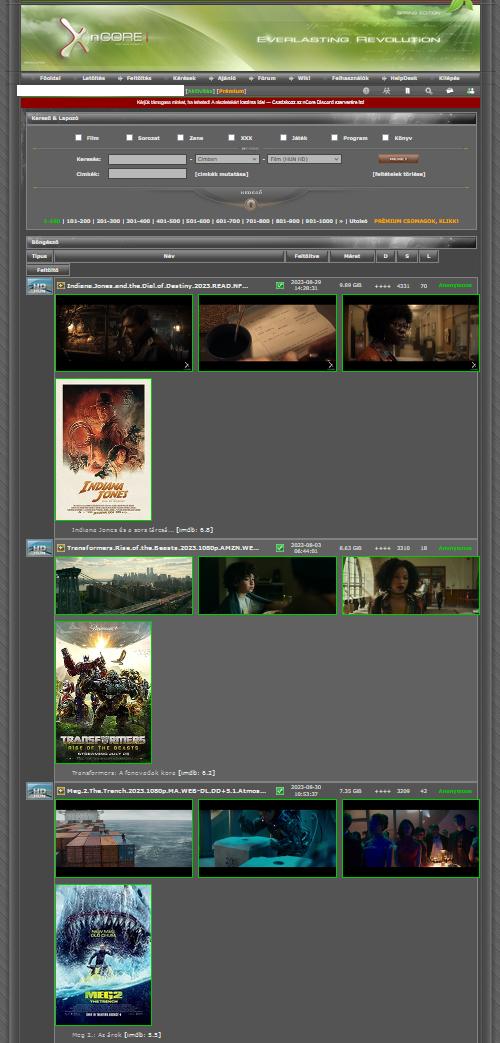Screen dimensions: 500x1043
Task: Click the [címkék mutatása] link
Action: (x=221, y=174)
